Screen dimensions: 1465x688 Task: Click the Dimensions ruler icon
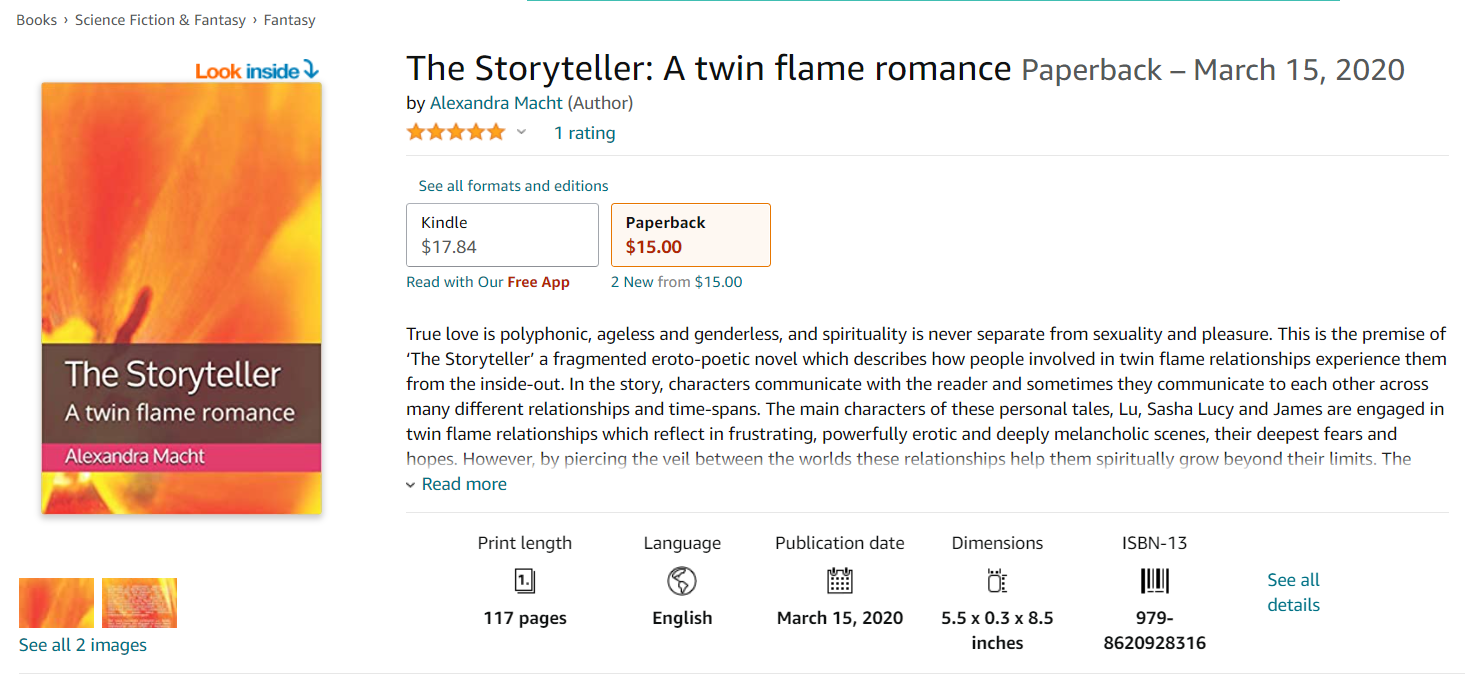[997, 581]
